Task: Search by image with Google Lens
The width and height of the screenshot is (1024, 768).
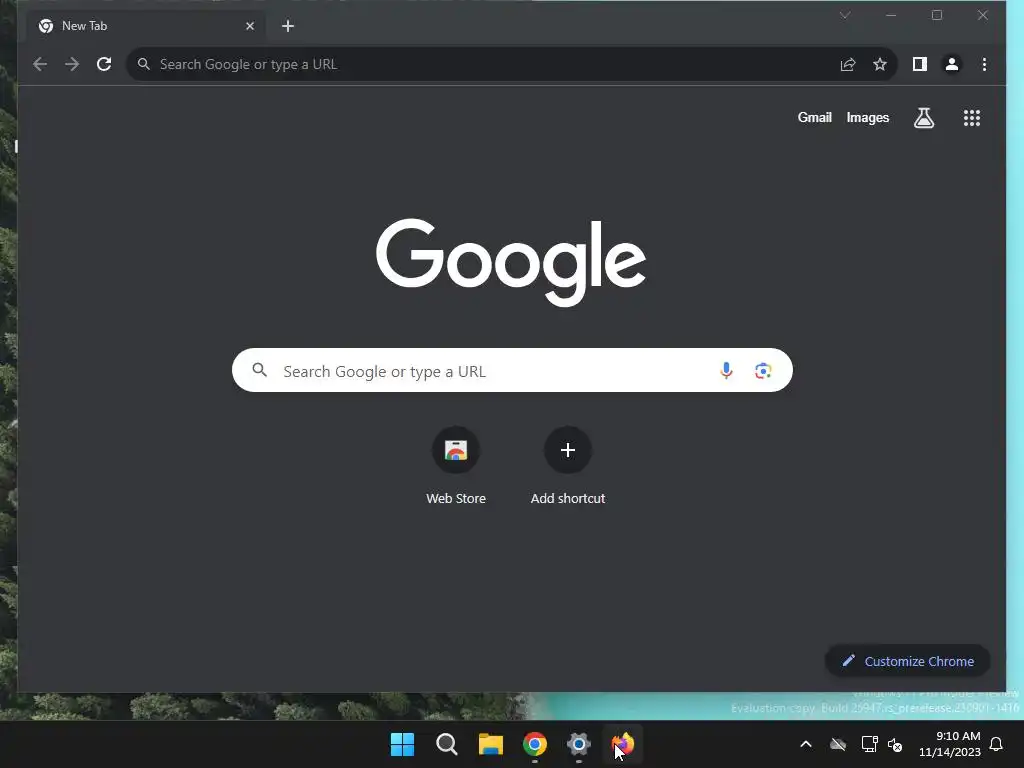Action: (x=763, y=370)
